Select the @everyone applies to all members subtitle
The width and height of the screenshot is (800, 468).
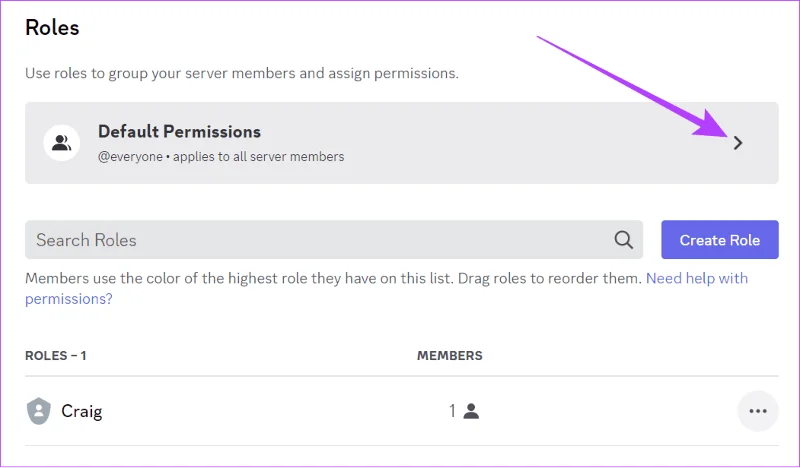pos(221,156)
